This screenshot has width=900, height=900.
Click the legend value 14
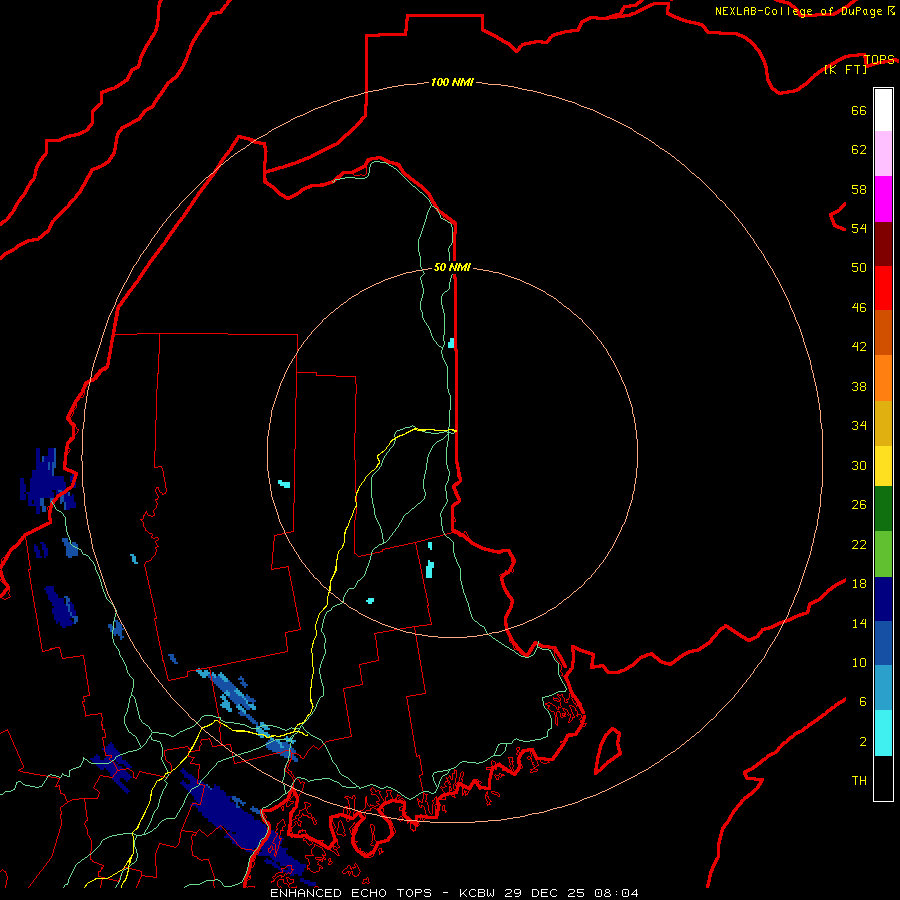coord(859,623)
